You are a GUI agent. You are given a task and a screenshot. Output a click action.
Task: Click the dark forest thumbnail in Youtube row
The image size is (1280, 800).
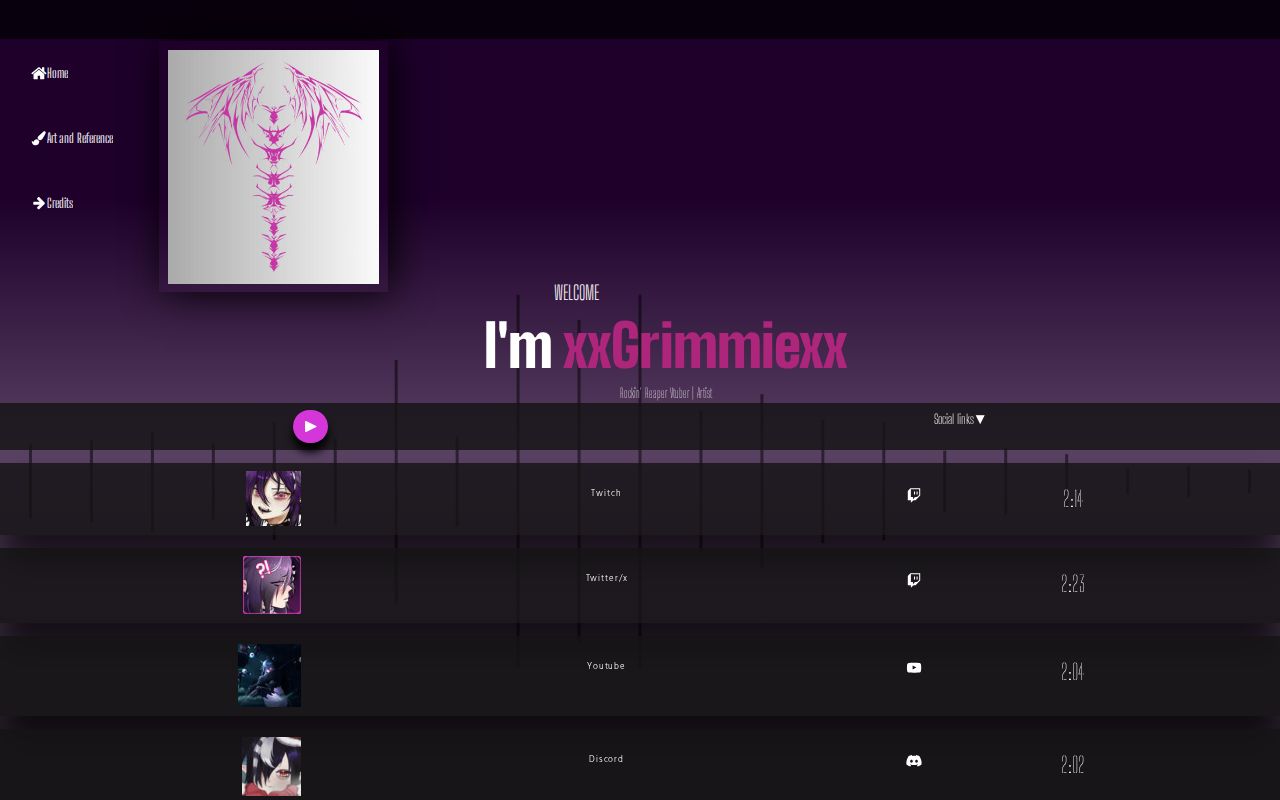coord(270,675)
